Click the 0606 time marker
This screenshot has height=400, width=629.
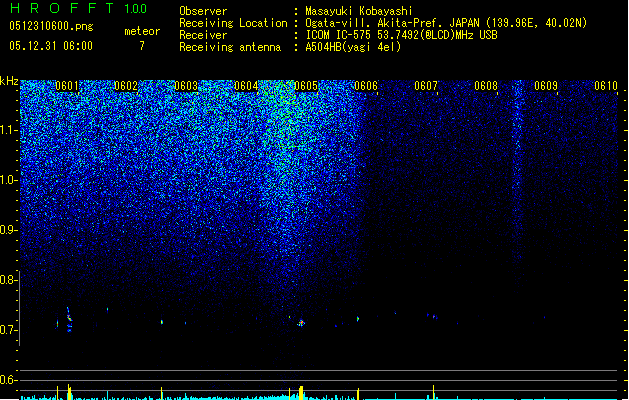click(366, 86)
